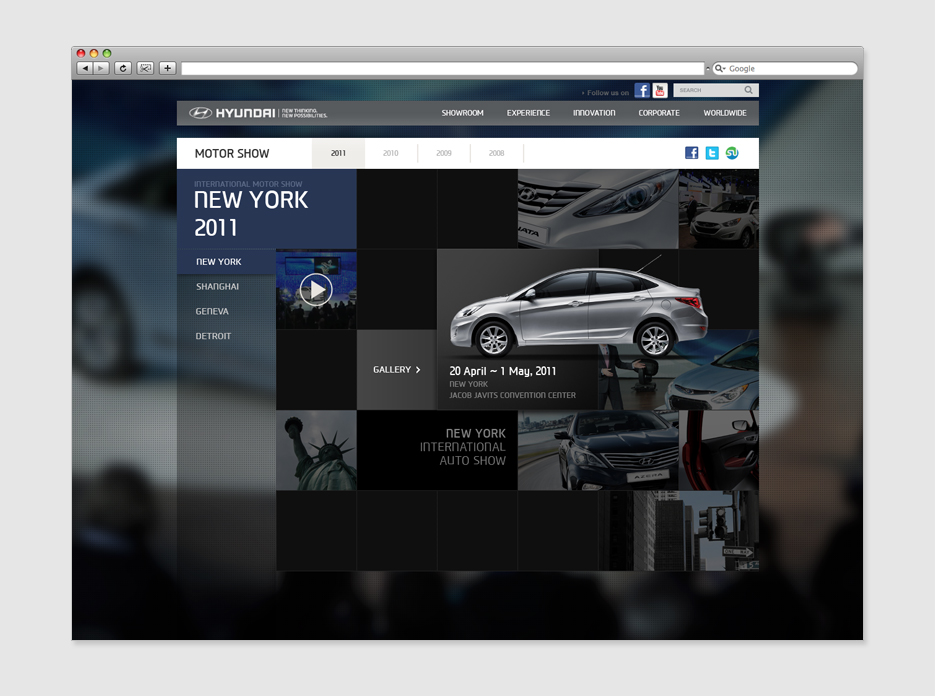
Task: Click the 20 April ~ 1 May, 2011 text
Action: [x=503, y=371]
